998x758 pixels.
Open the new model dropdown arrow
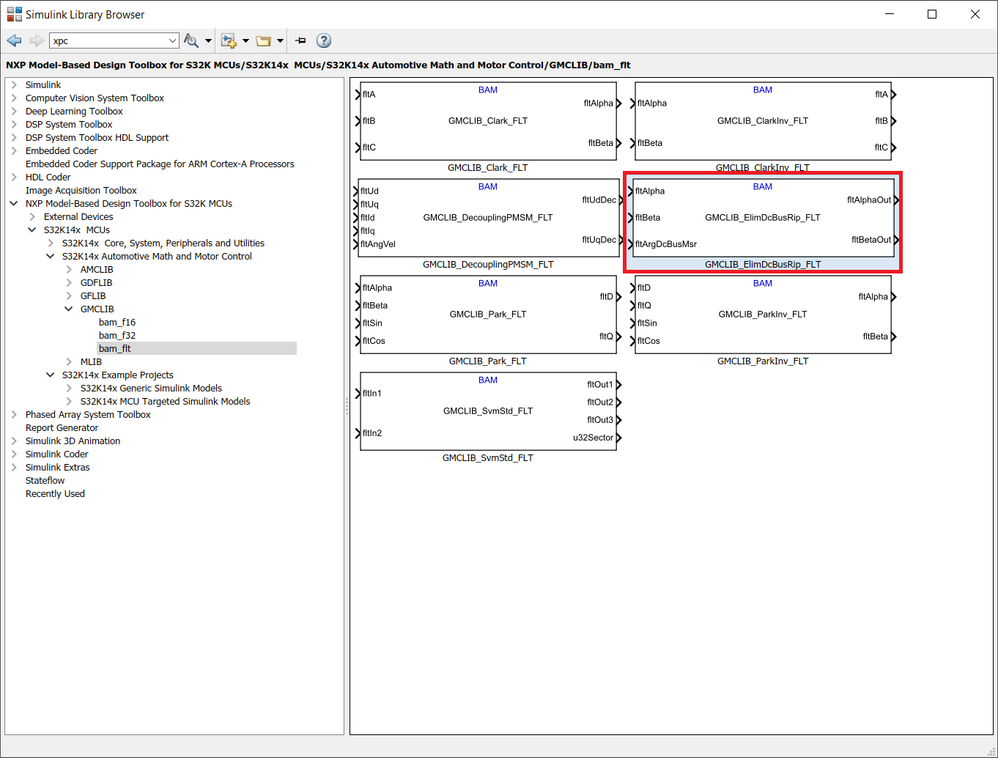point(246,41)
